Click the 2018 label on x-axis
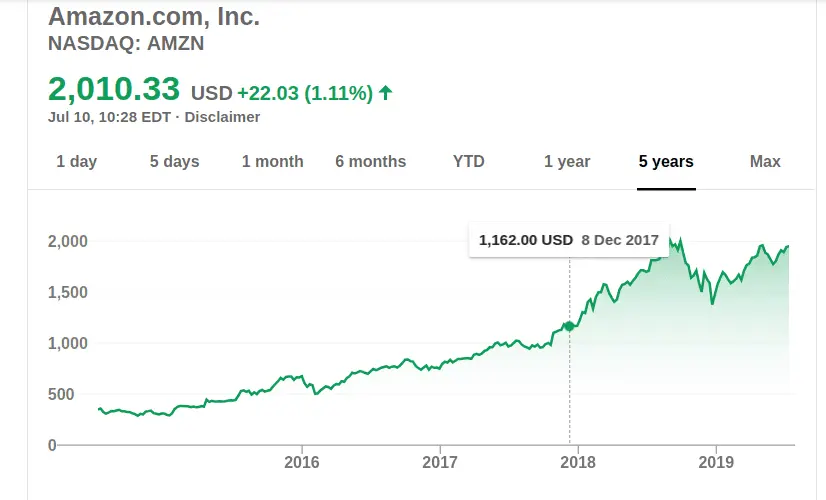 577,462
